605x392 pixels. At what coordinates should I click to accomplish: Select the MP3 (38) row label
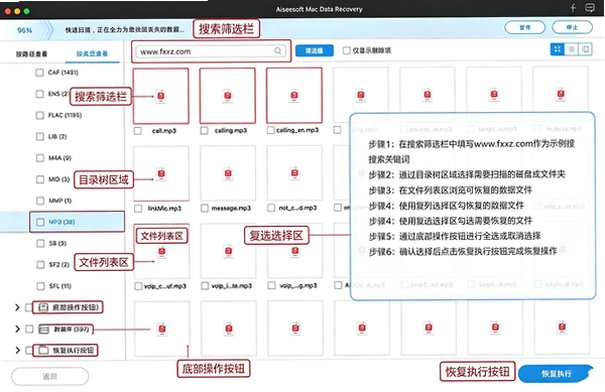tap(62, 222)
